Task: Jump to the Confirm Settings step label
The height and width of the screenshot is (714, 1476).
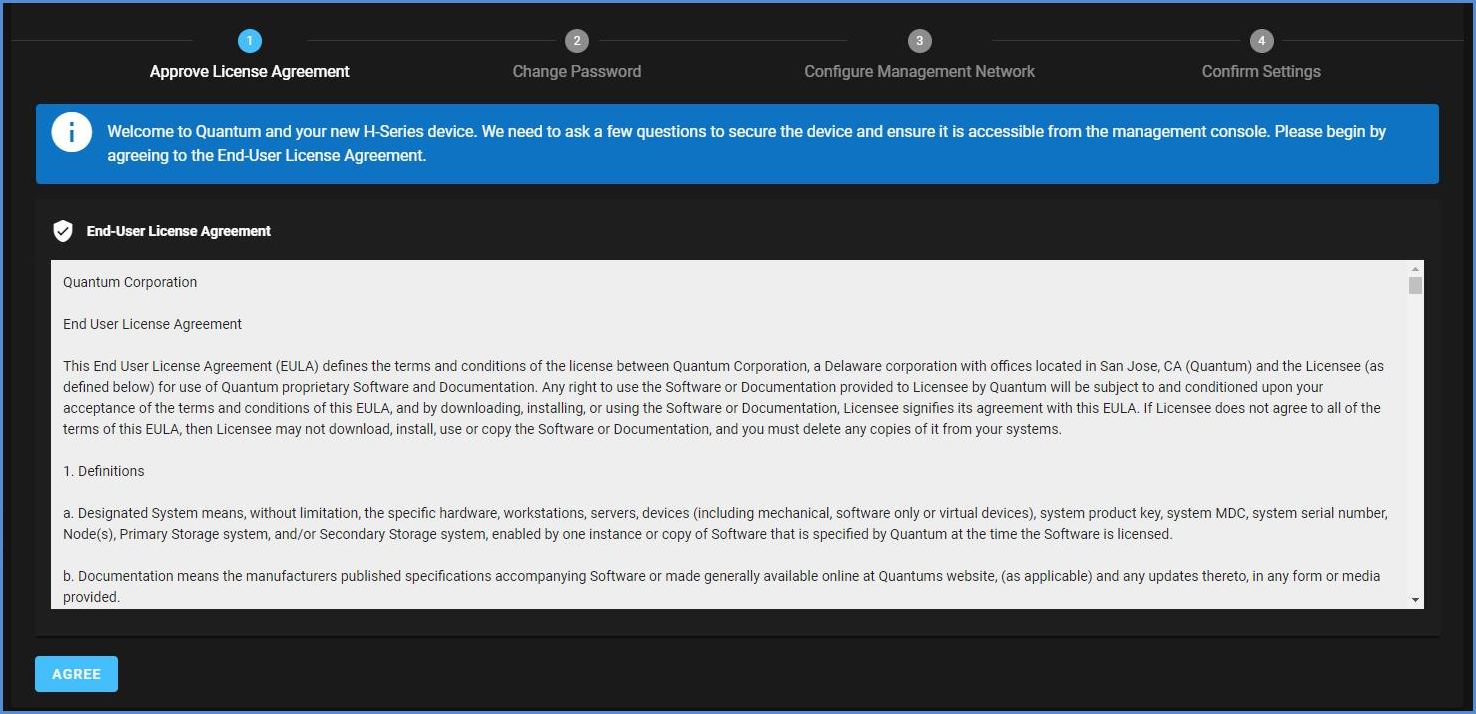Action: (x=1261, y=72)
